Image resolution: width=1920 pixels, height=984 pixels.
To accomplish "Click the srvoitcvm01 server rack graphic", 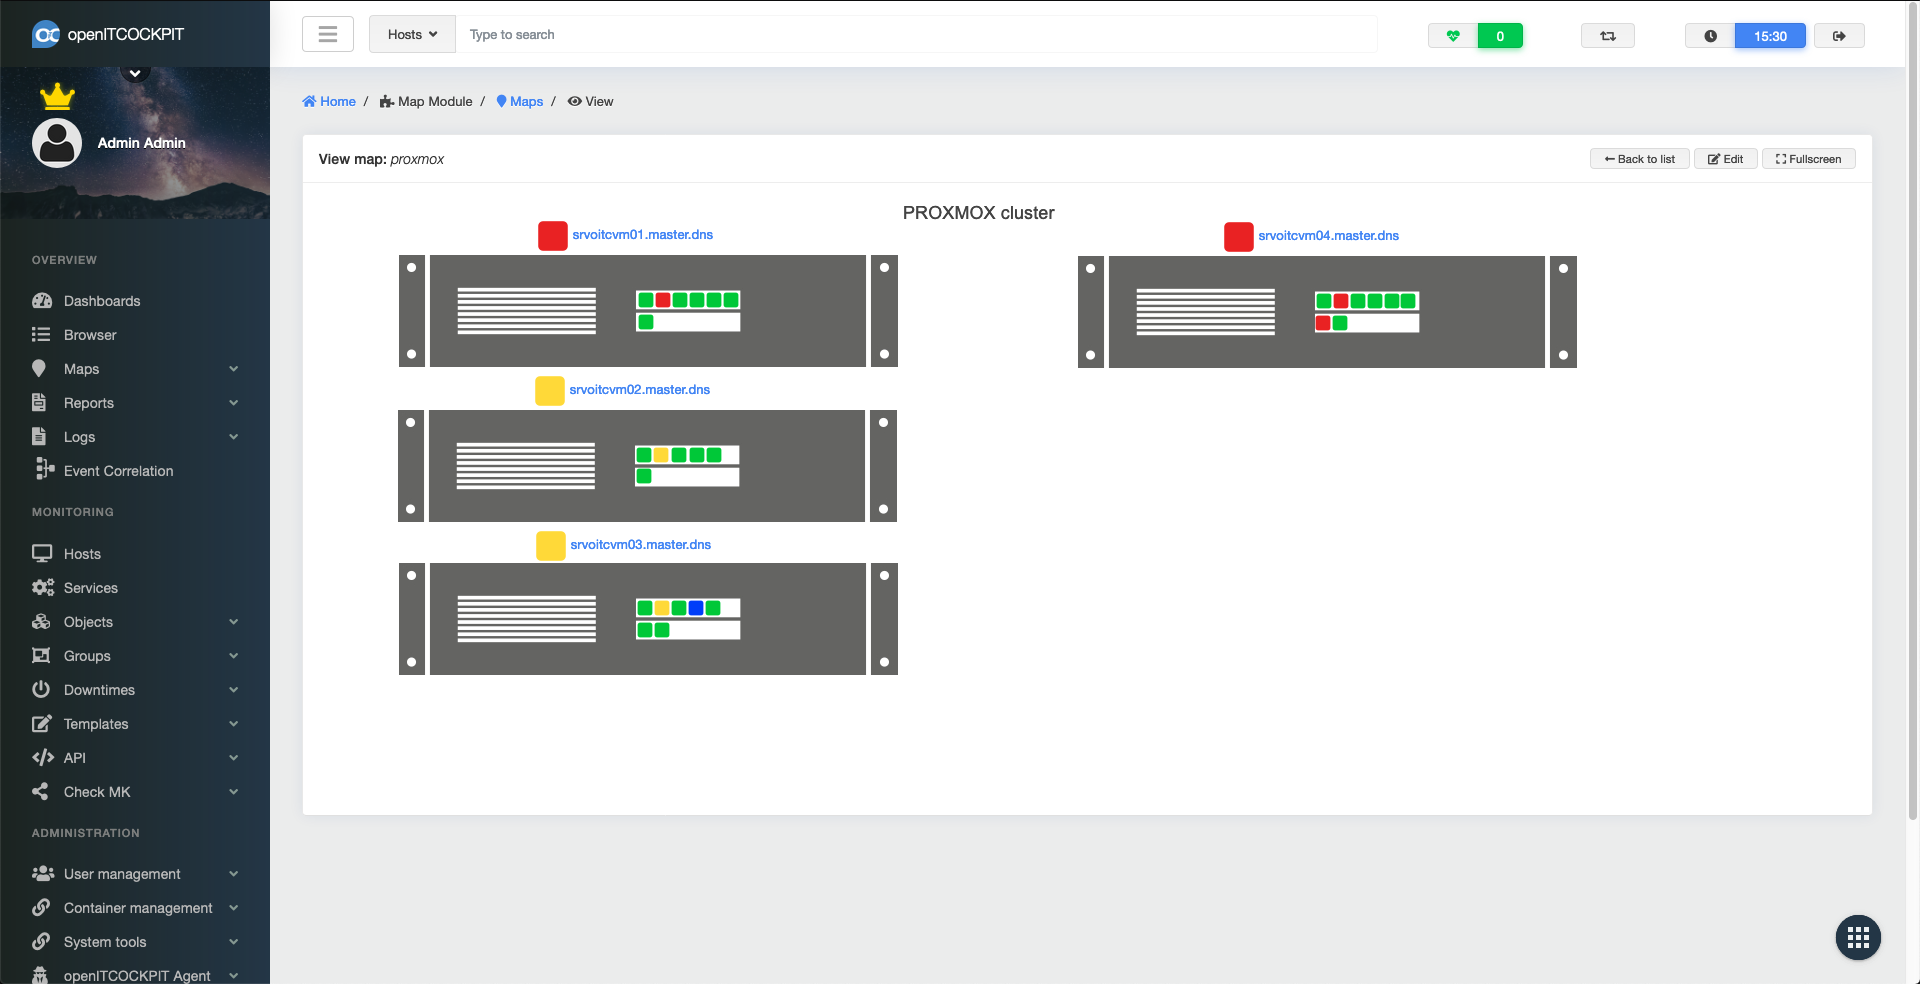I will pyautogui.click(x=648, y=311).
